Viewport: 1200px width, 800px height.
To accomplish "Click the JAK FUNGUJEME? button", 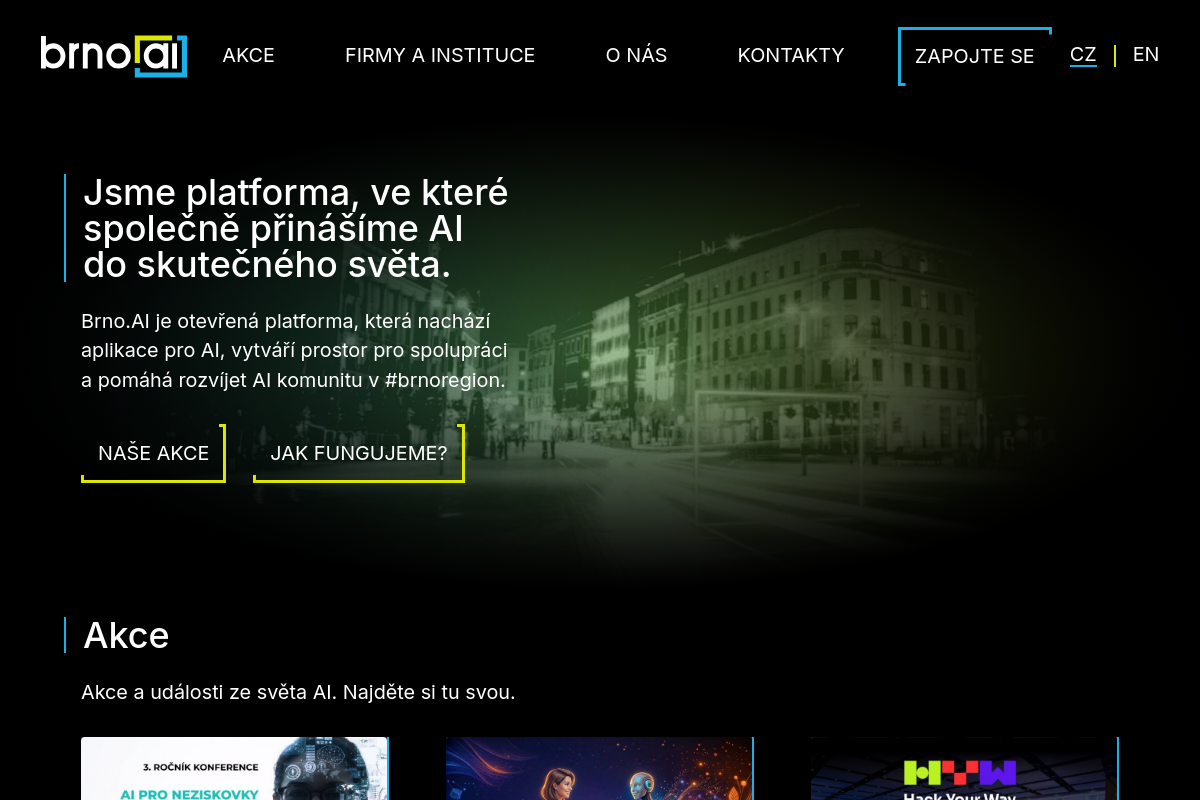I will click(x=360, y=453).
